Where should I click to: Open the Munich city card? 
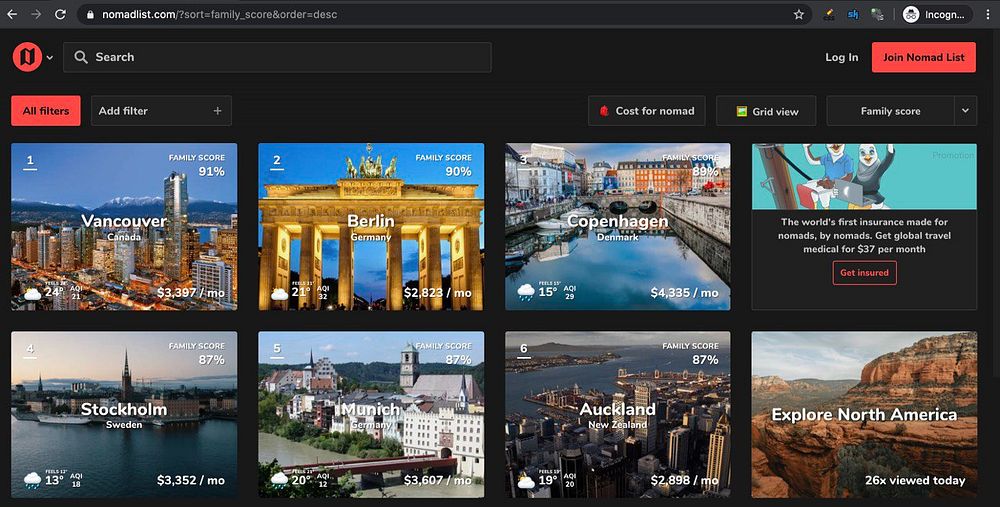point(371,415)
